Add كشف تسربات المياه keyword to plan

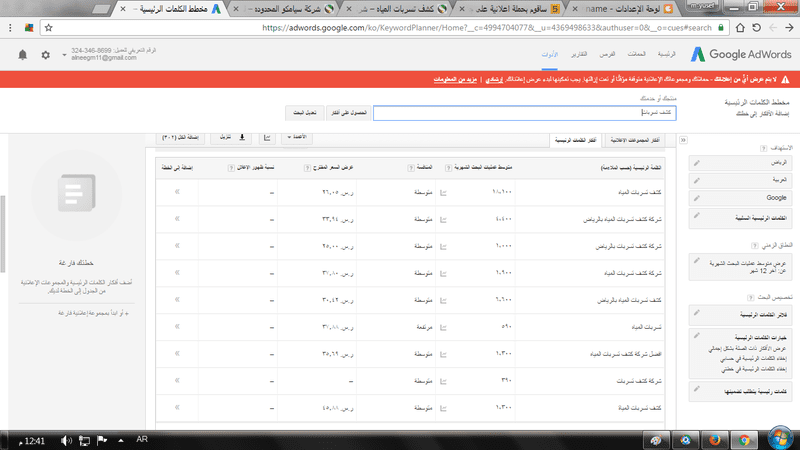pos(177,192)
